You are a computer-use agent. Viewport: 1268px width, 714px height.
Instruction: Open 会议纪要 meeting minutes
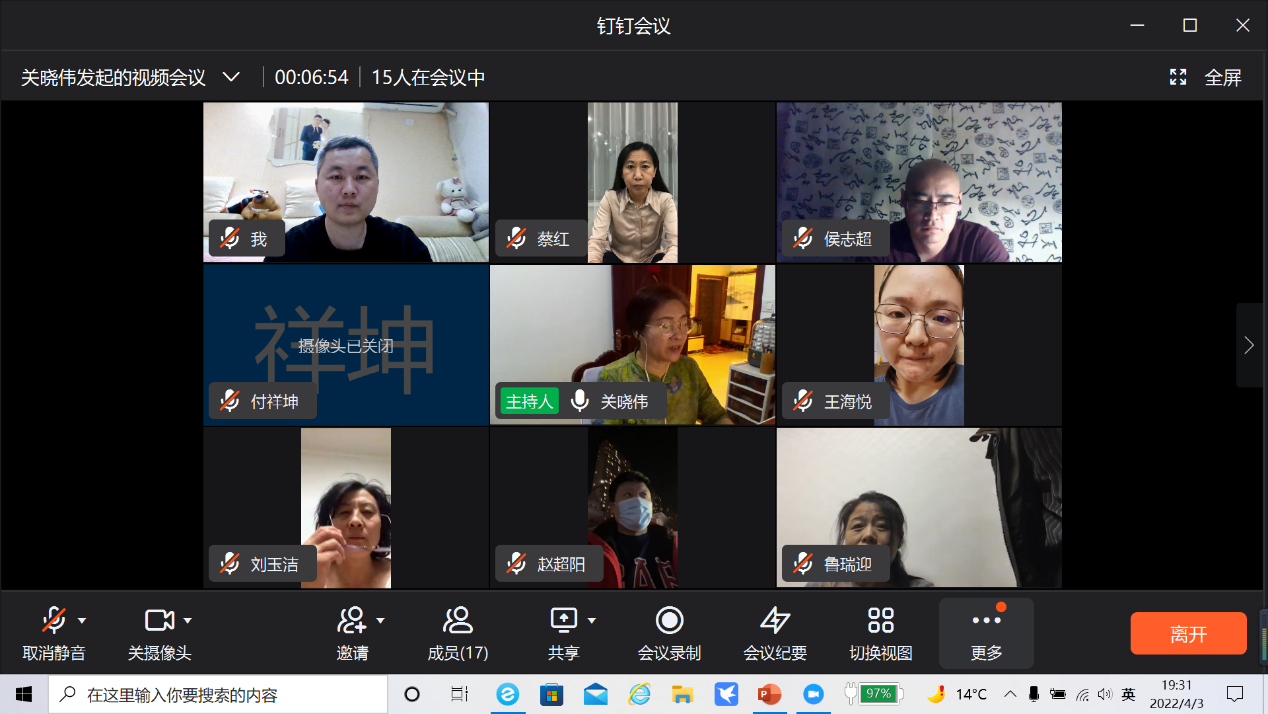coord(775,634)
